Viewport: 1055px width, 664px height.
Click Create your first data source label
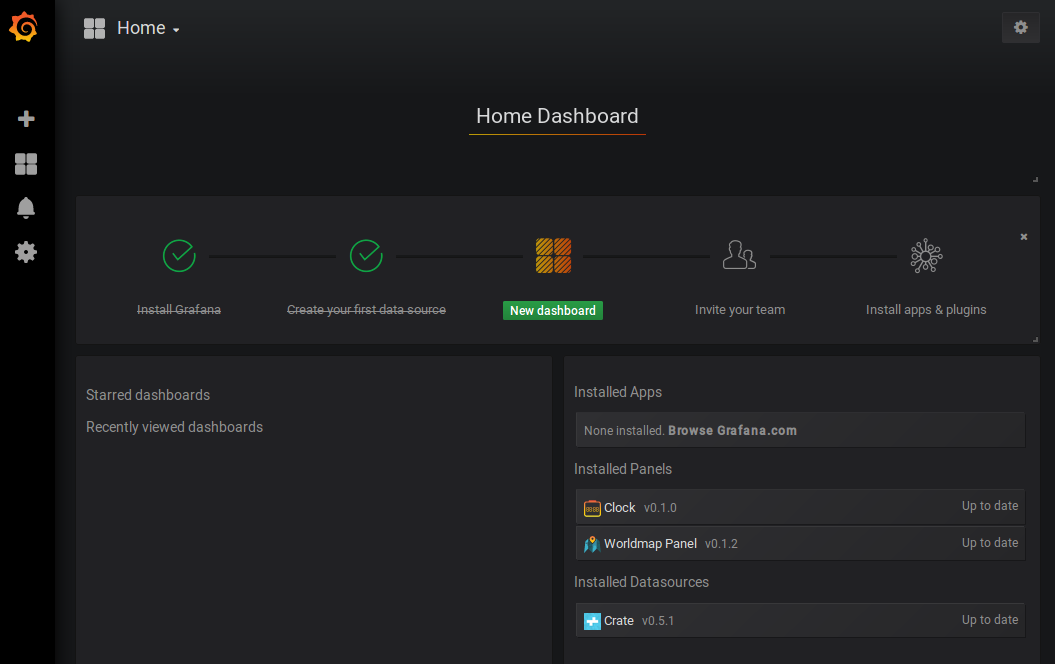[366, 309]
